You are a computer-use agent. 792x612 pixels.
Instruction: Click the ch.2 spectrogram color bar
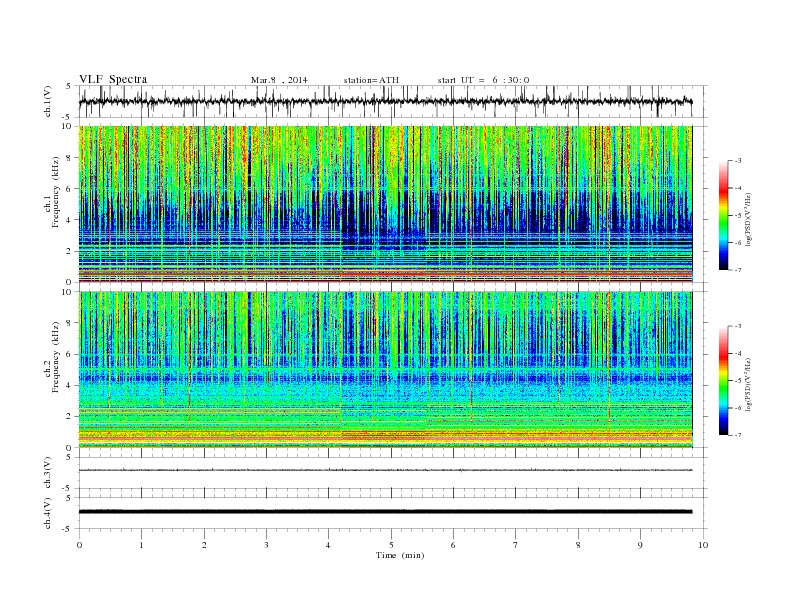[723, 380]
